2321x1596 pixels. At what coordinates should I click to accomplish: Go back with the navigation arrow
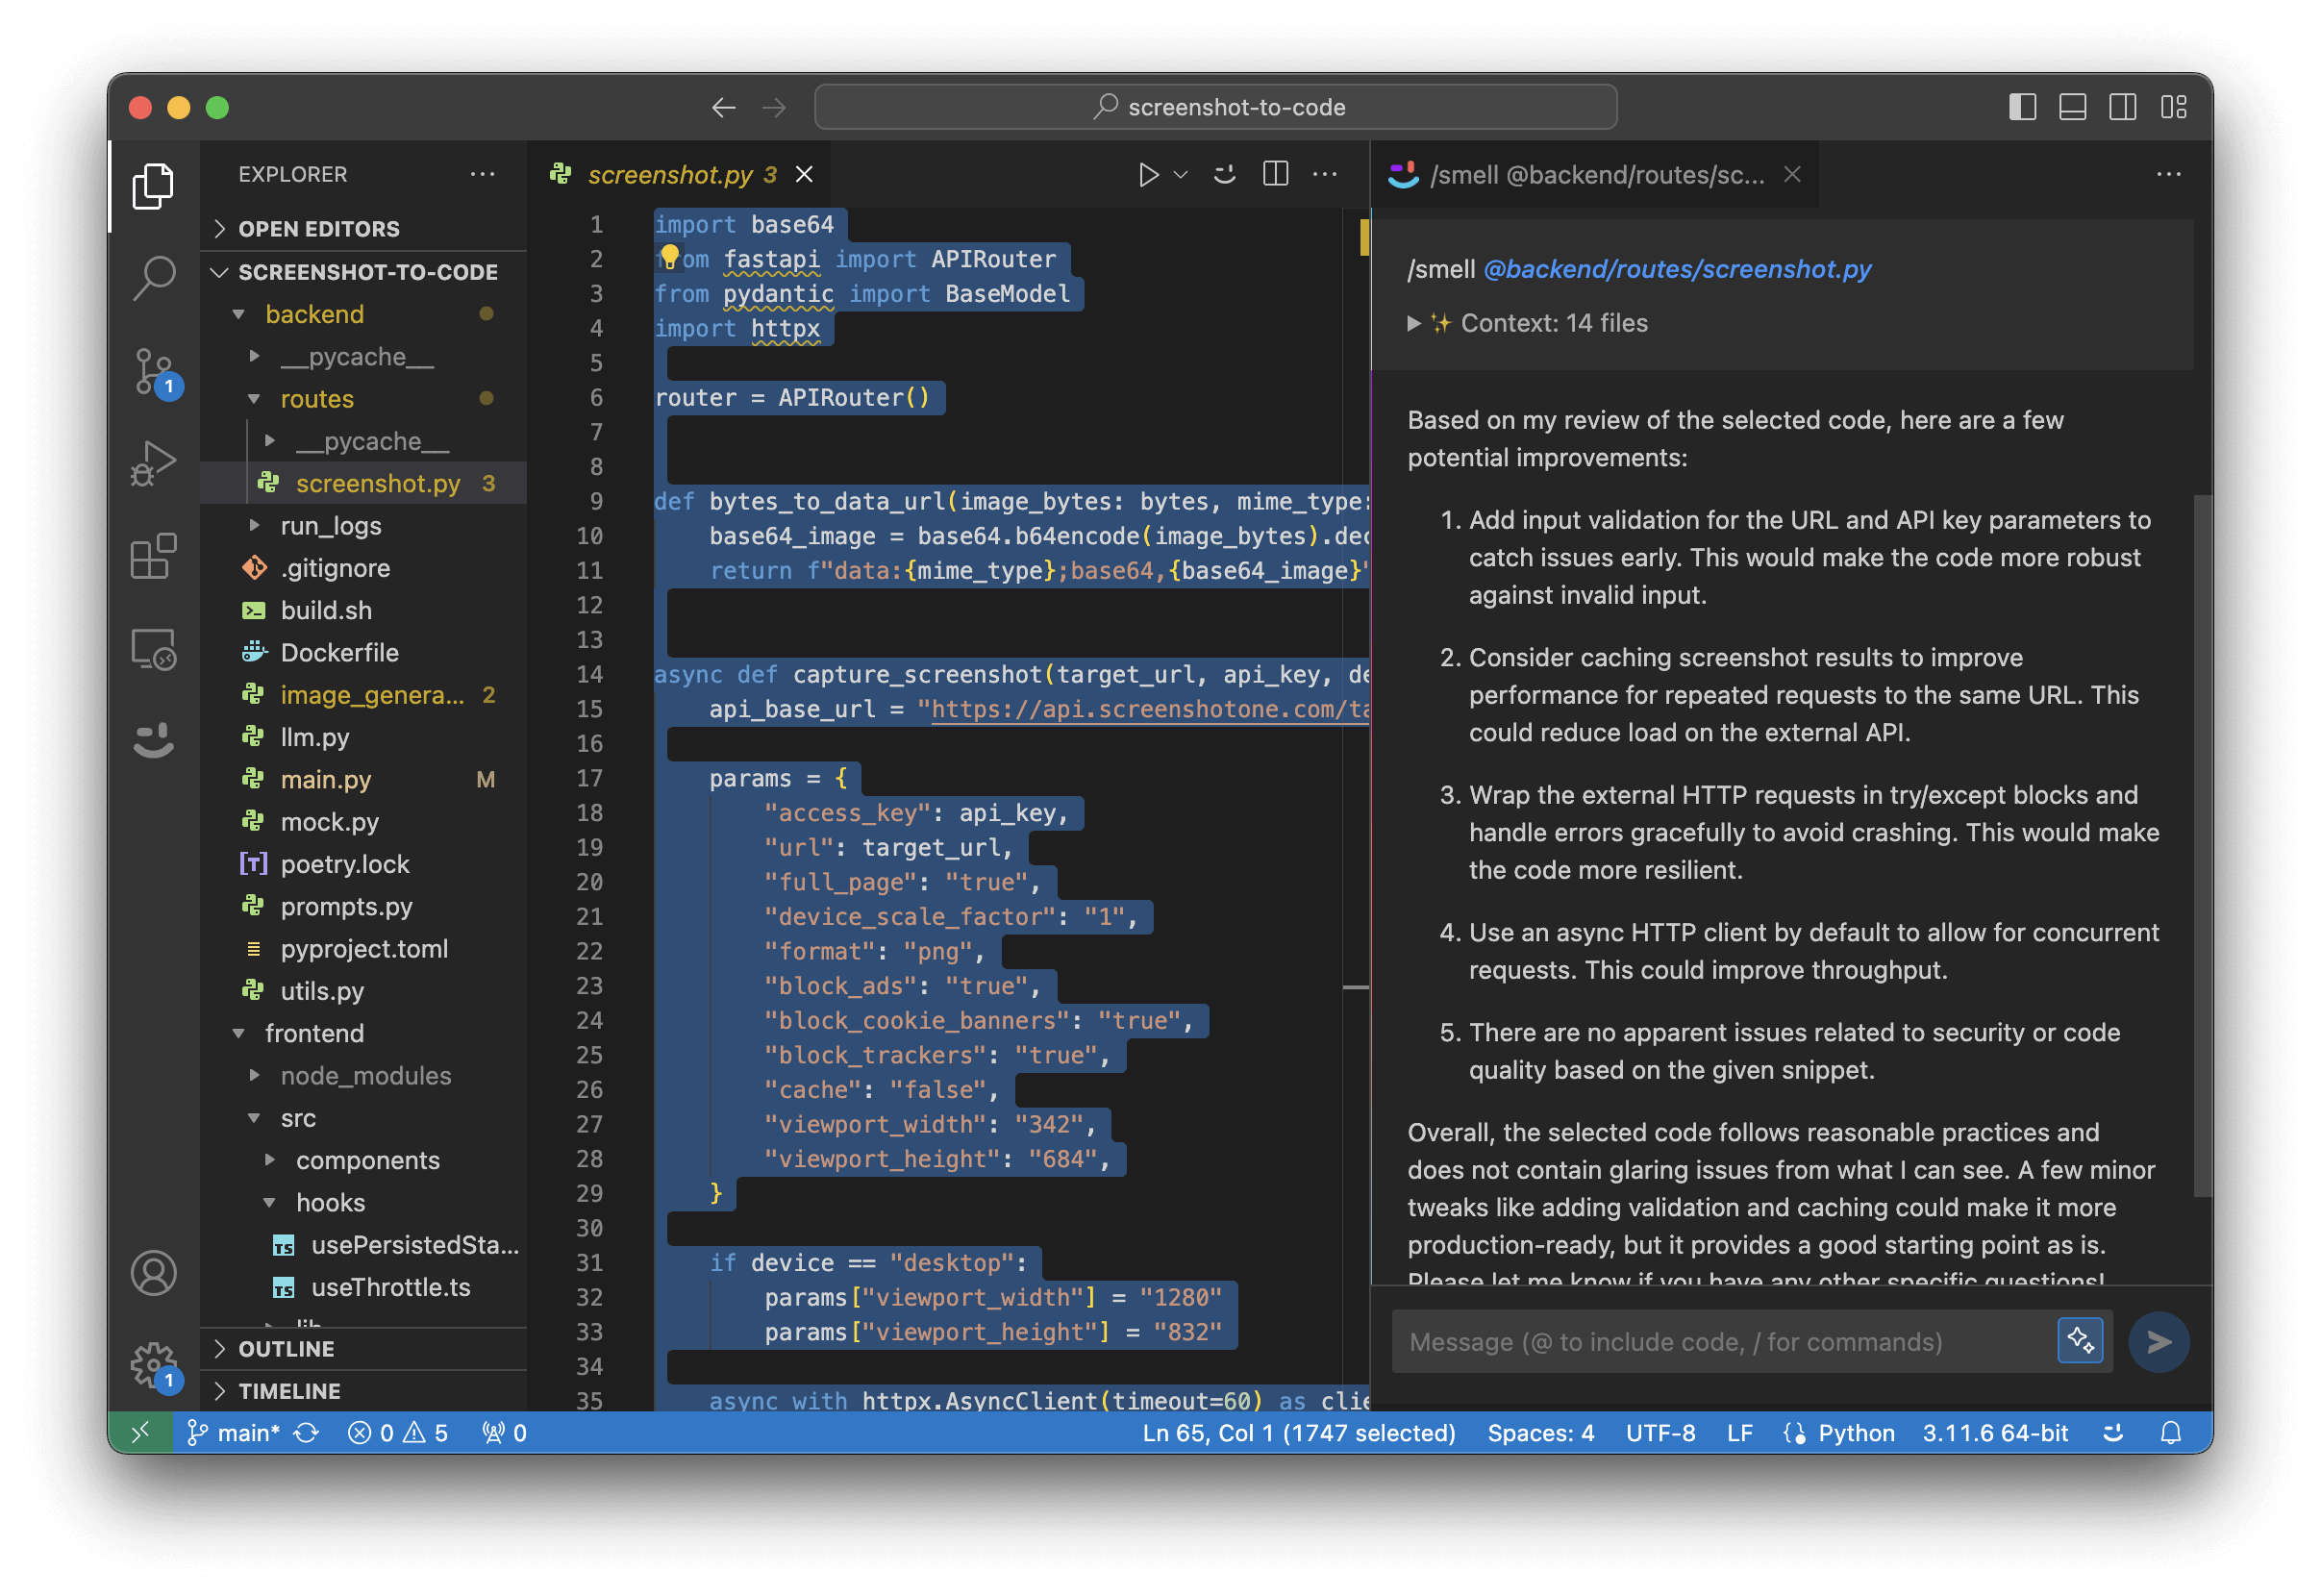point(723,107)
